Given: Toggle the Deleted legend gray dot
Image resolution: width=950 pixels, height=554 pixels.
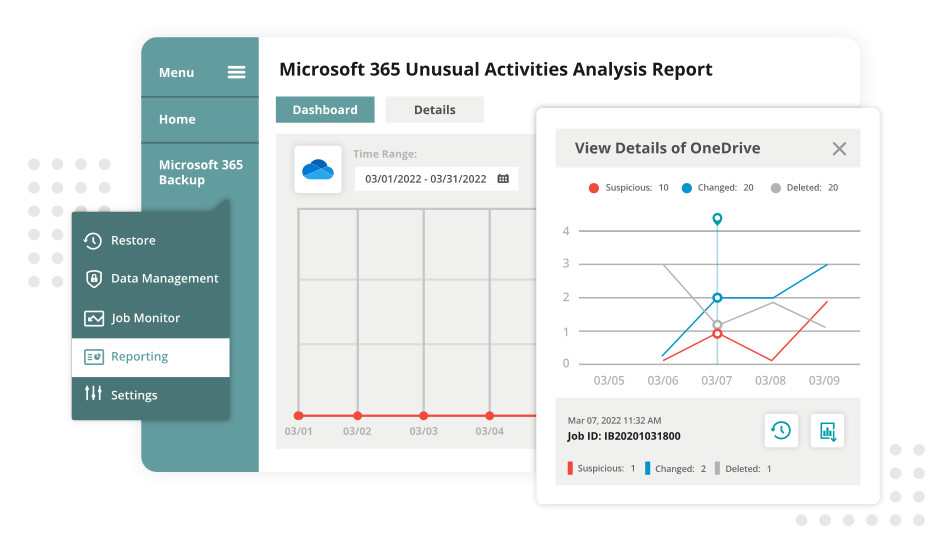Looking at the screenshot, I should coord(776,188).
